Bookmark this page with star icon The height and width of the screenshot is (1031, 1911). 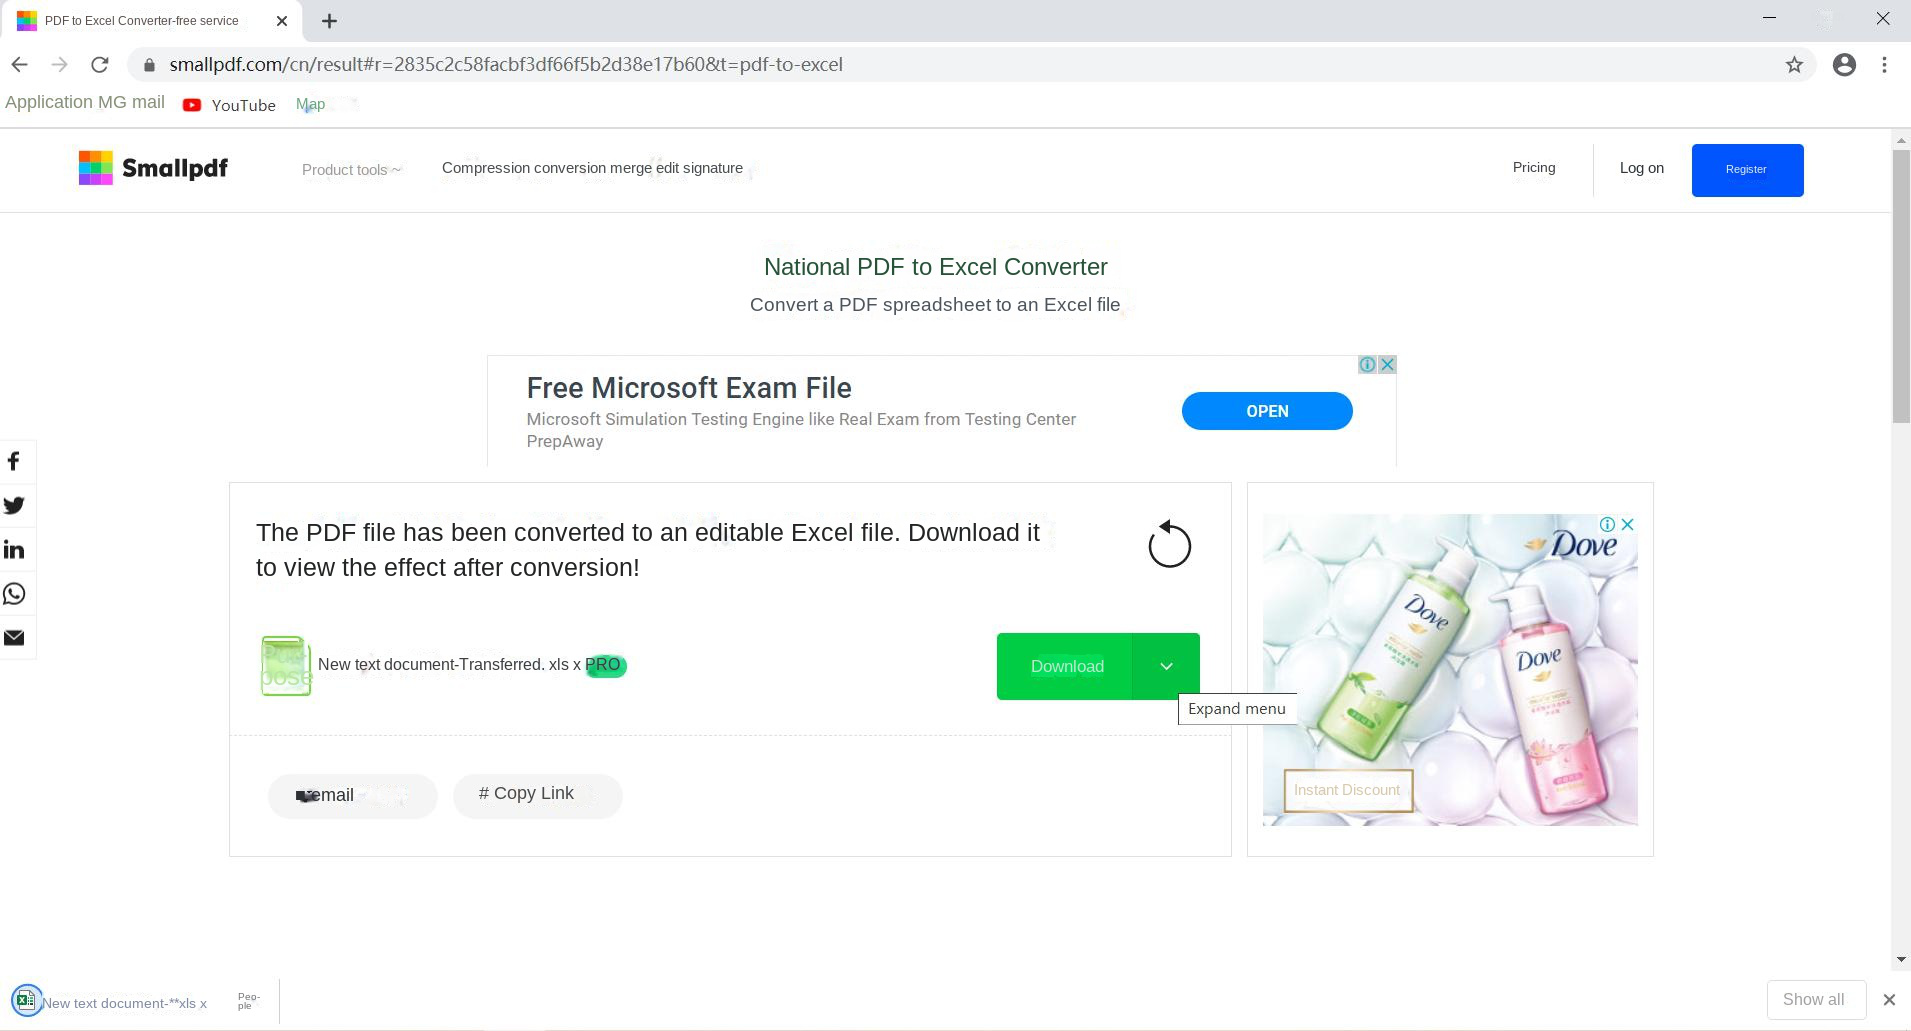click(1794, 65)
